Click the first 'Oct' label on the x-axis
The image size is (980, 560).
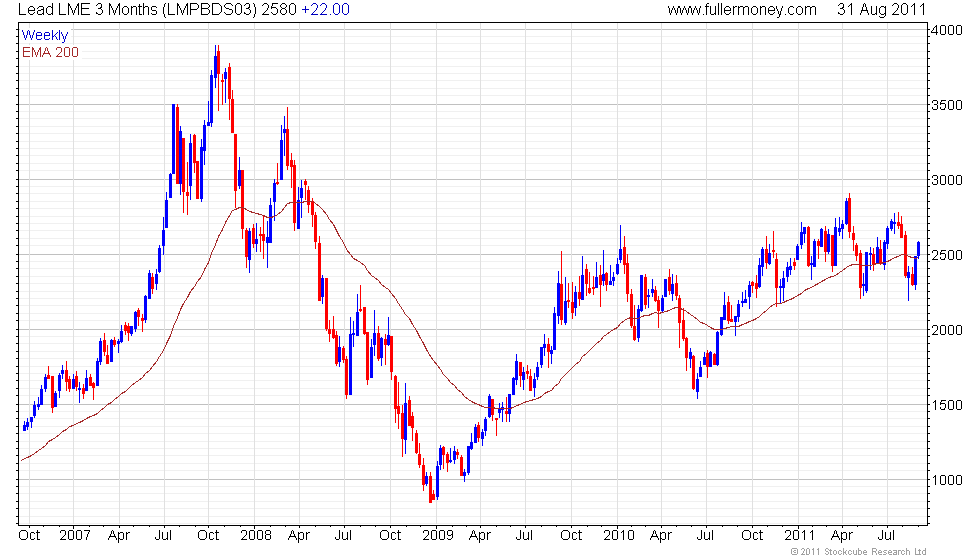click(29, 536)
